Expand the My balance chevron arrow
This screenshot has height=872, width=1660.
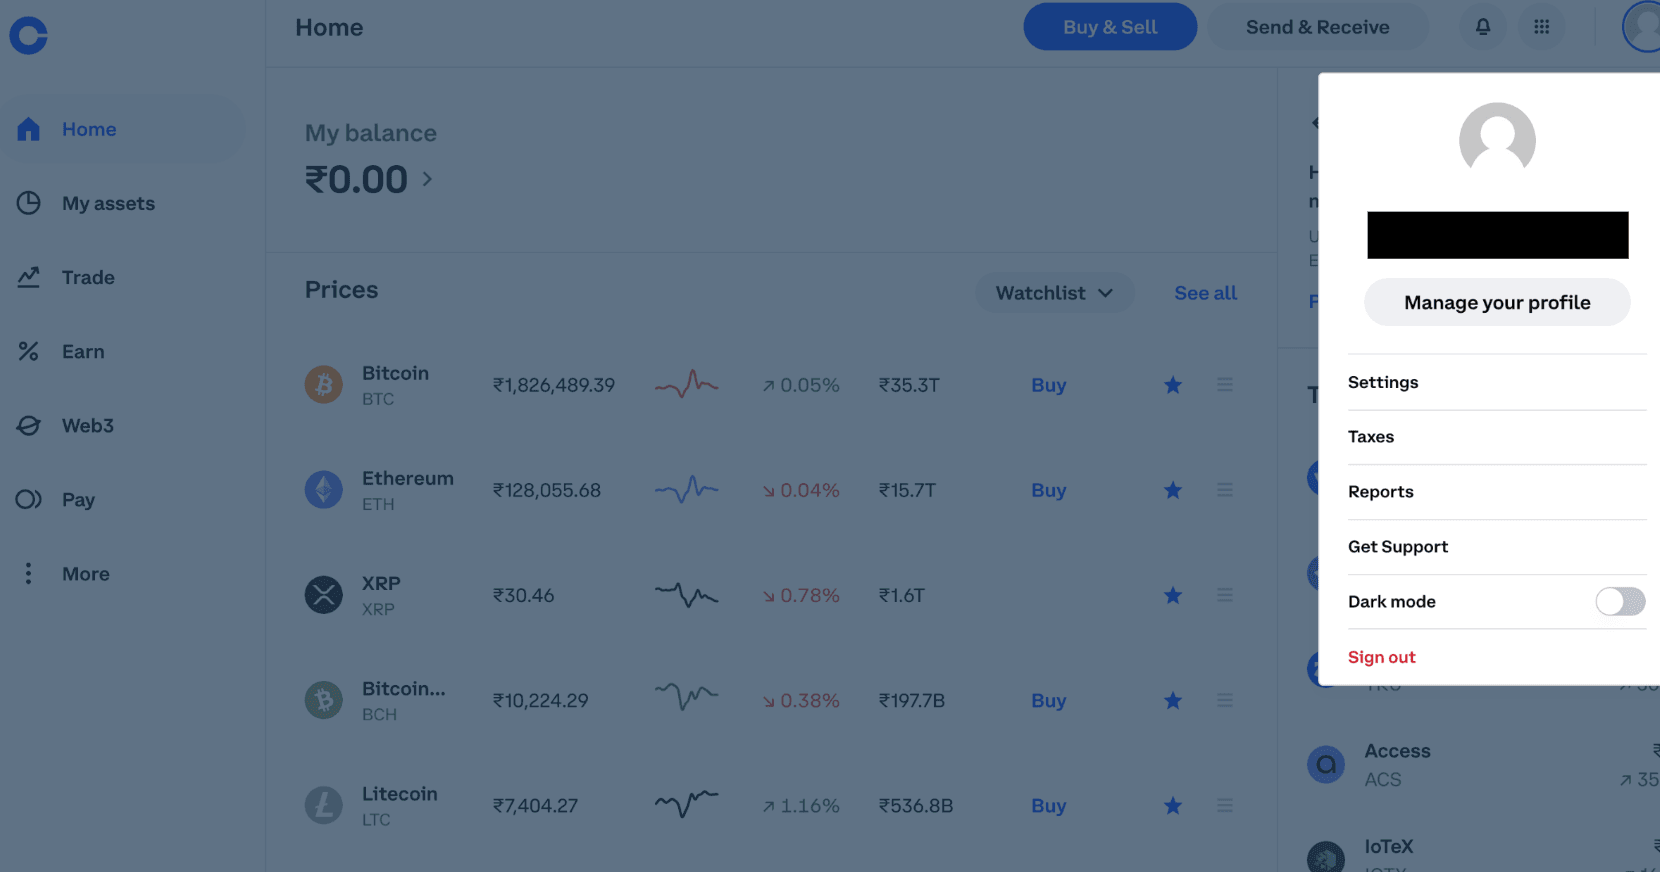pyautogui.click(x=427, y=179)
